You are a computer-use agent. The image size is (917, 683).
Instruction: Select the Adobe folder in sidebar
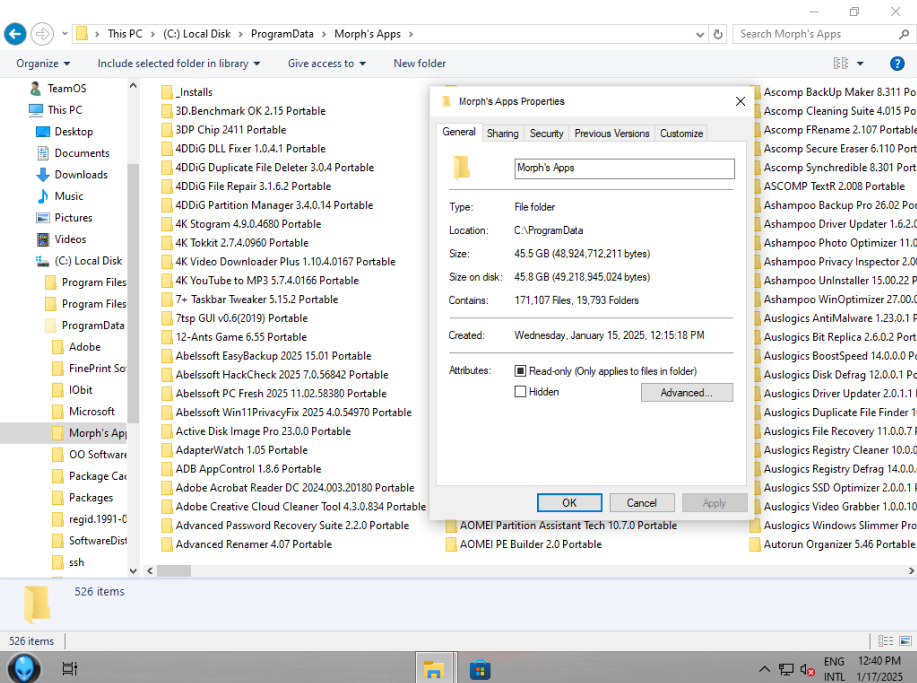point(84,347)
